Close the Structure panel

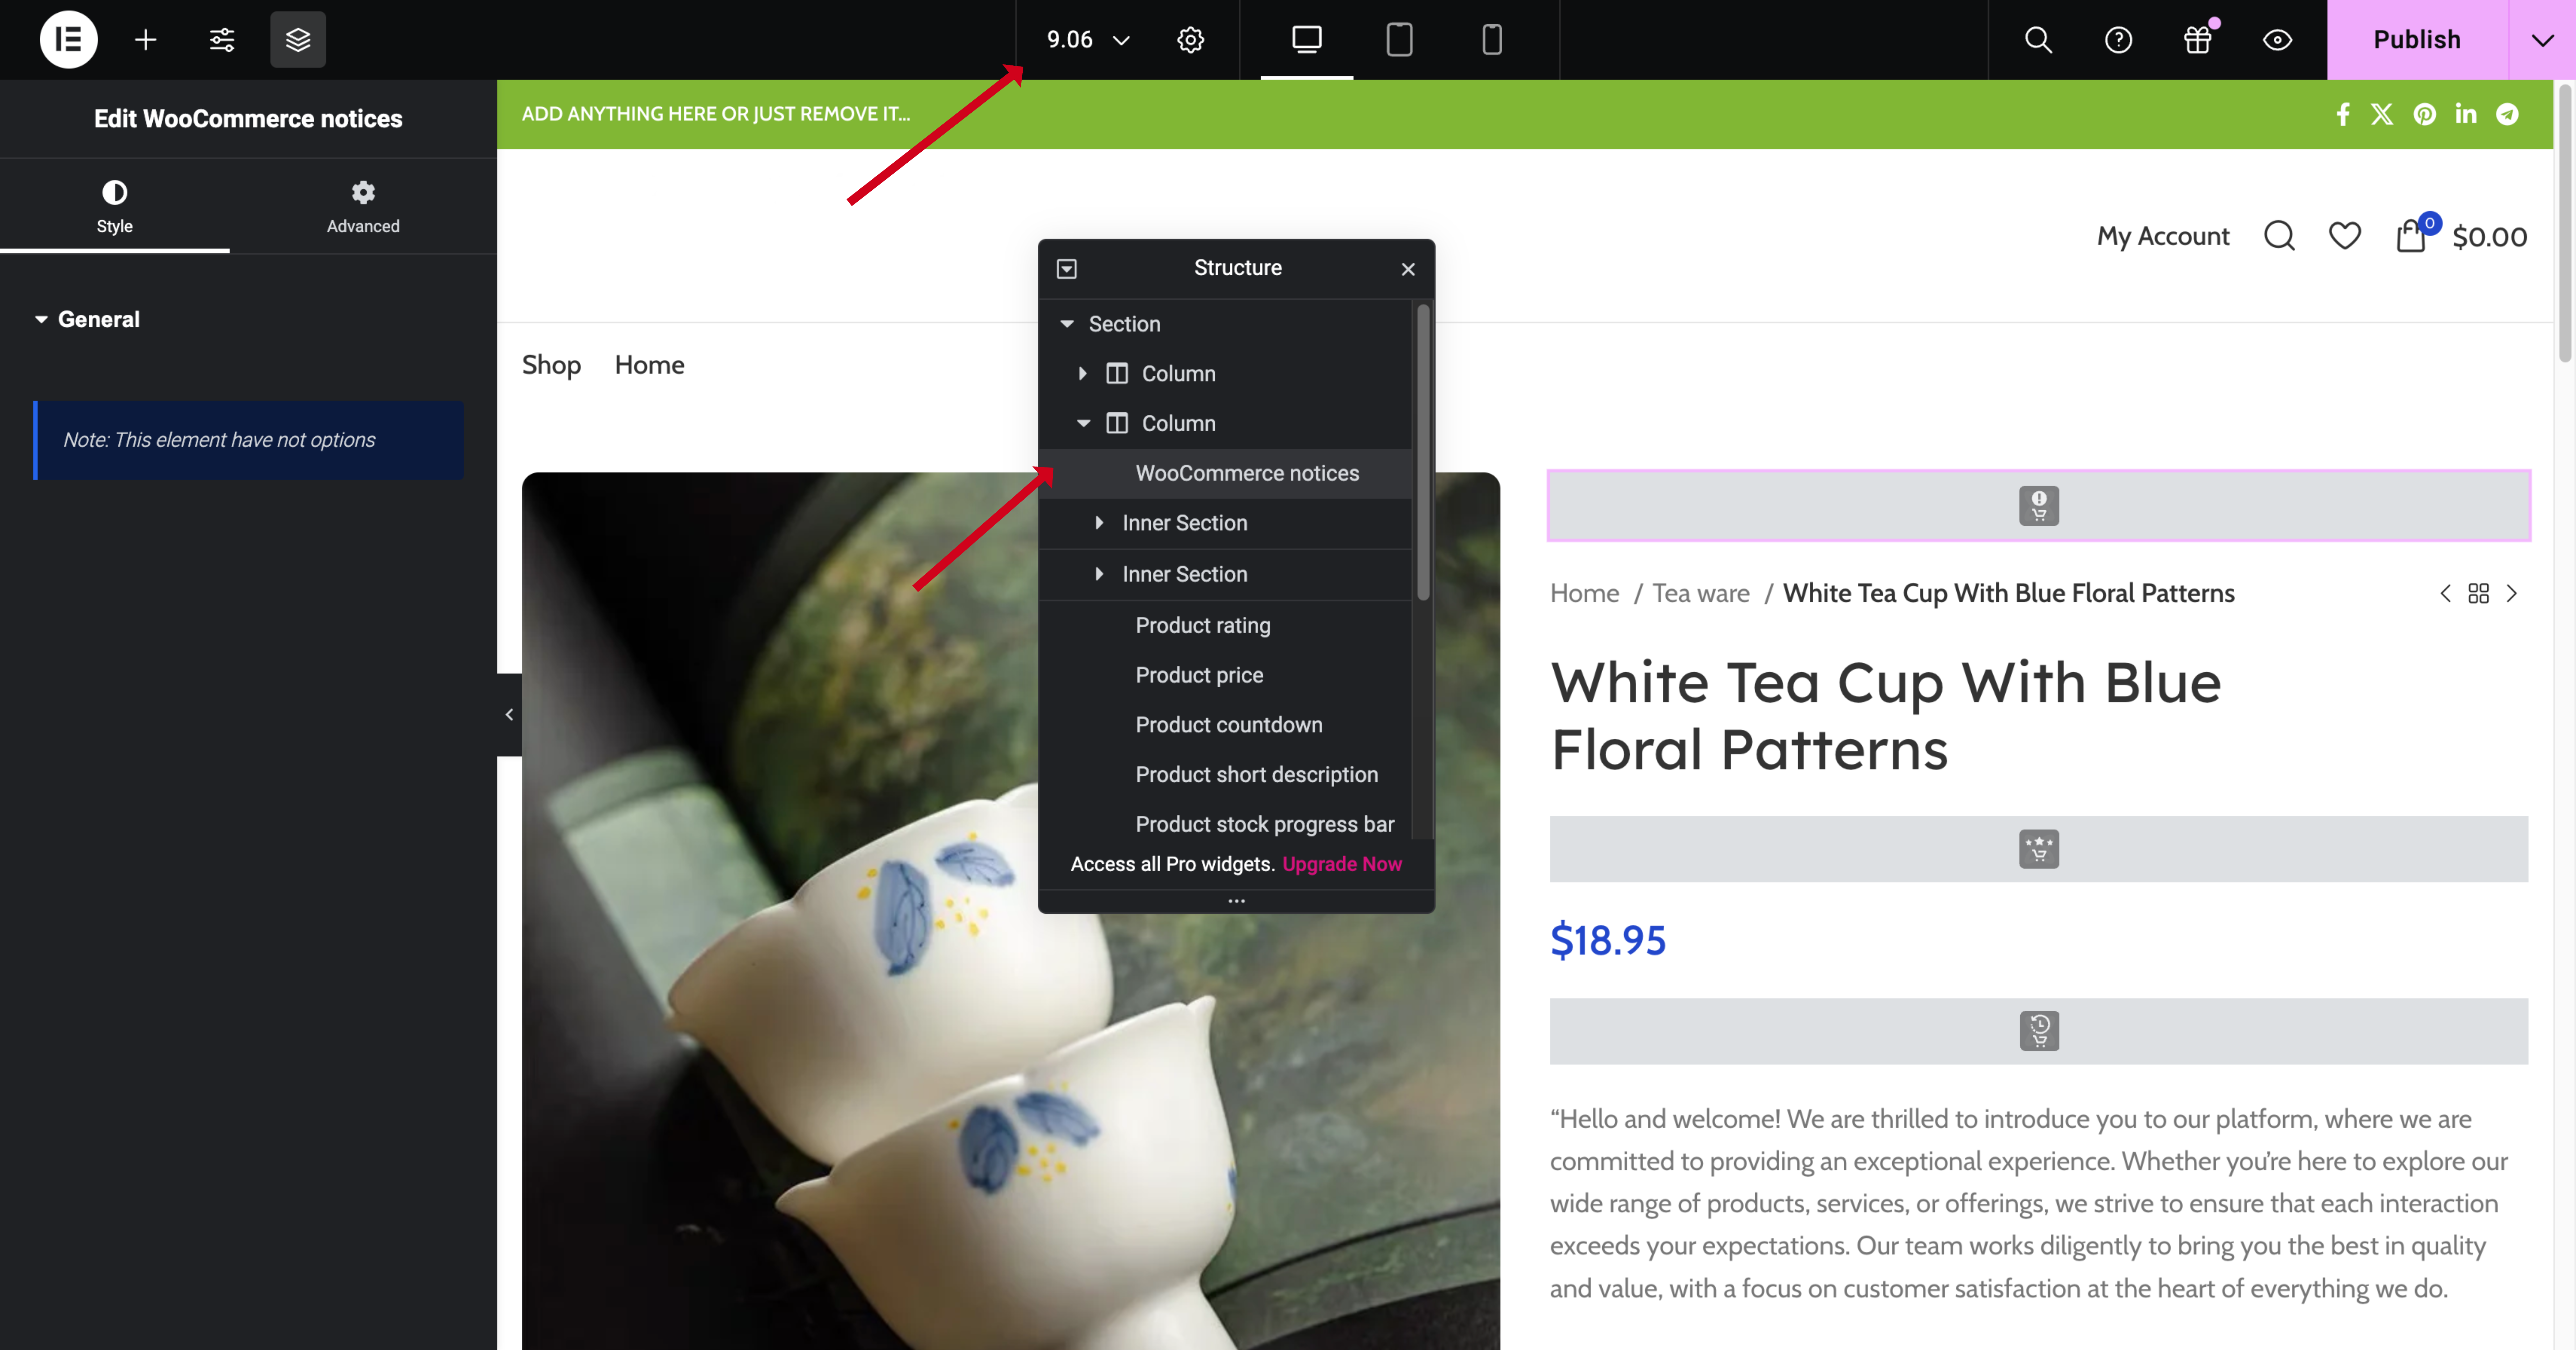[x=1408, y=269]
